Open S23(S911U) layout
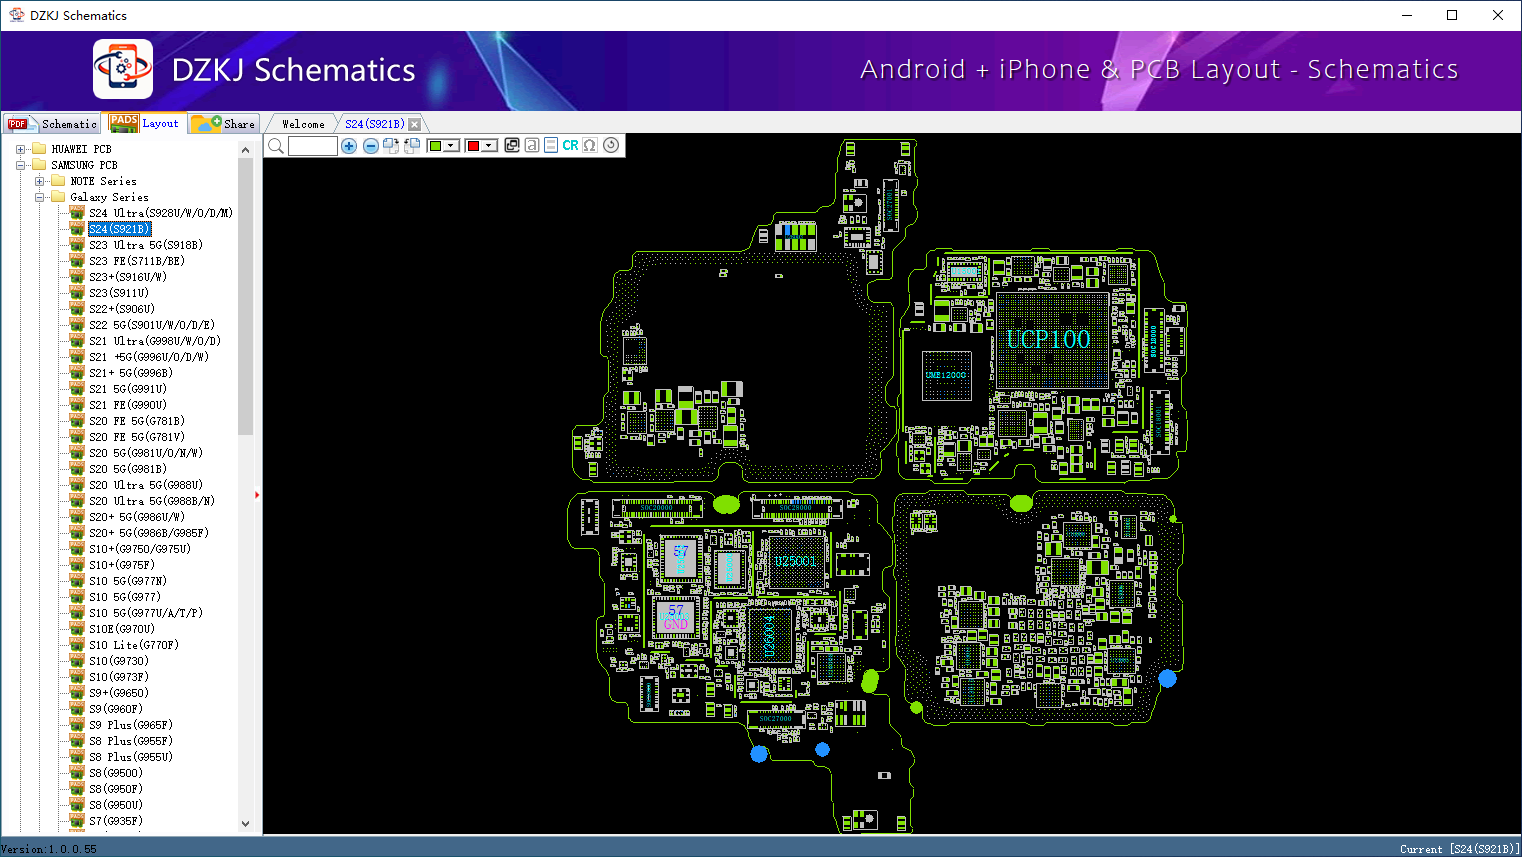This screenshot has width=1522, height=857. tap(119, 293)
